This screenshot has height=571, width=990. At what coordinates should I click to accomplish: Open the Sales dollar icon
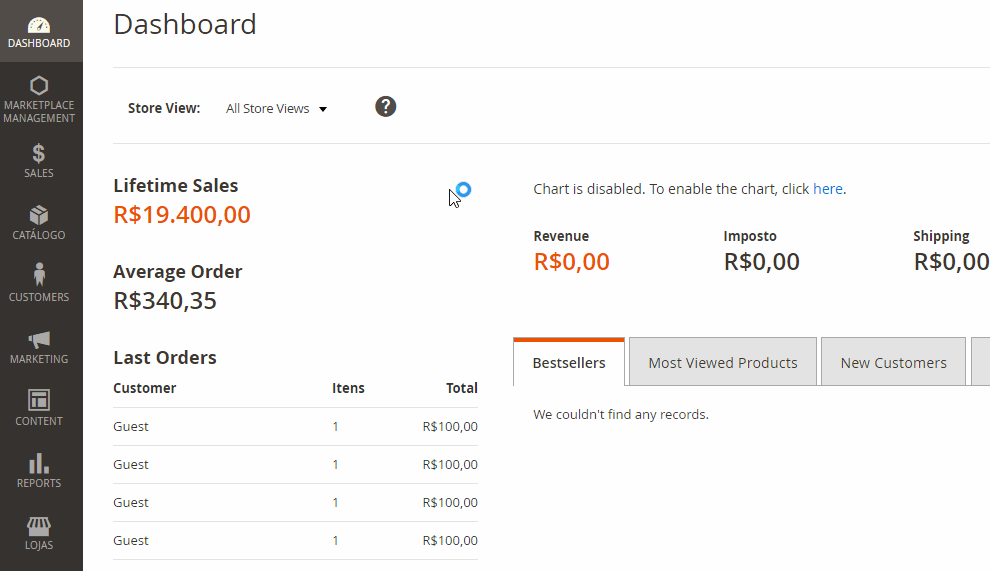point(39,153)
